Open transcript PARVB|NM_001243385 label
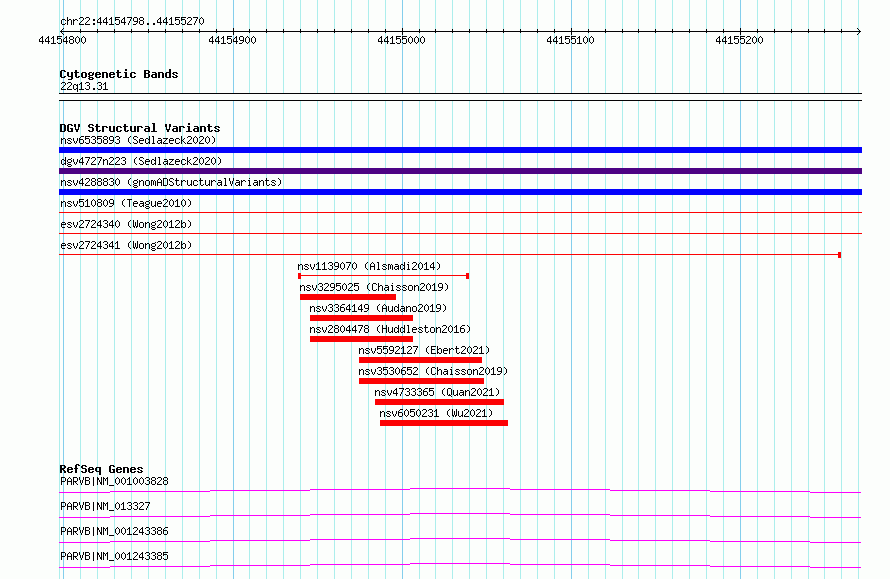Image resolution: width=890 pixels, height=579 pixels. click(x=114, y=556)
